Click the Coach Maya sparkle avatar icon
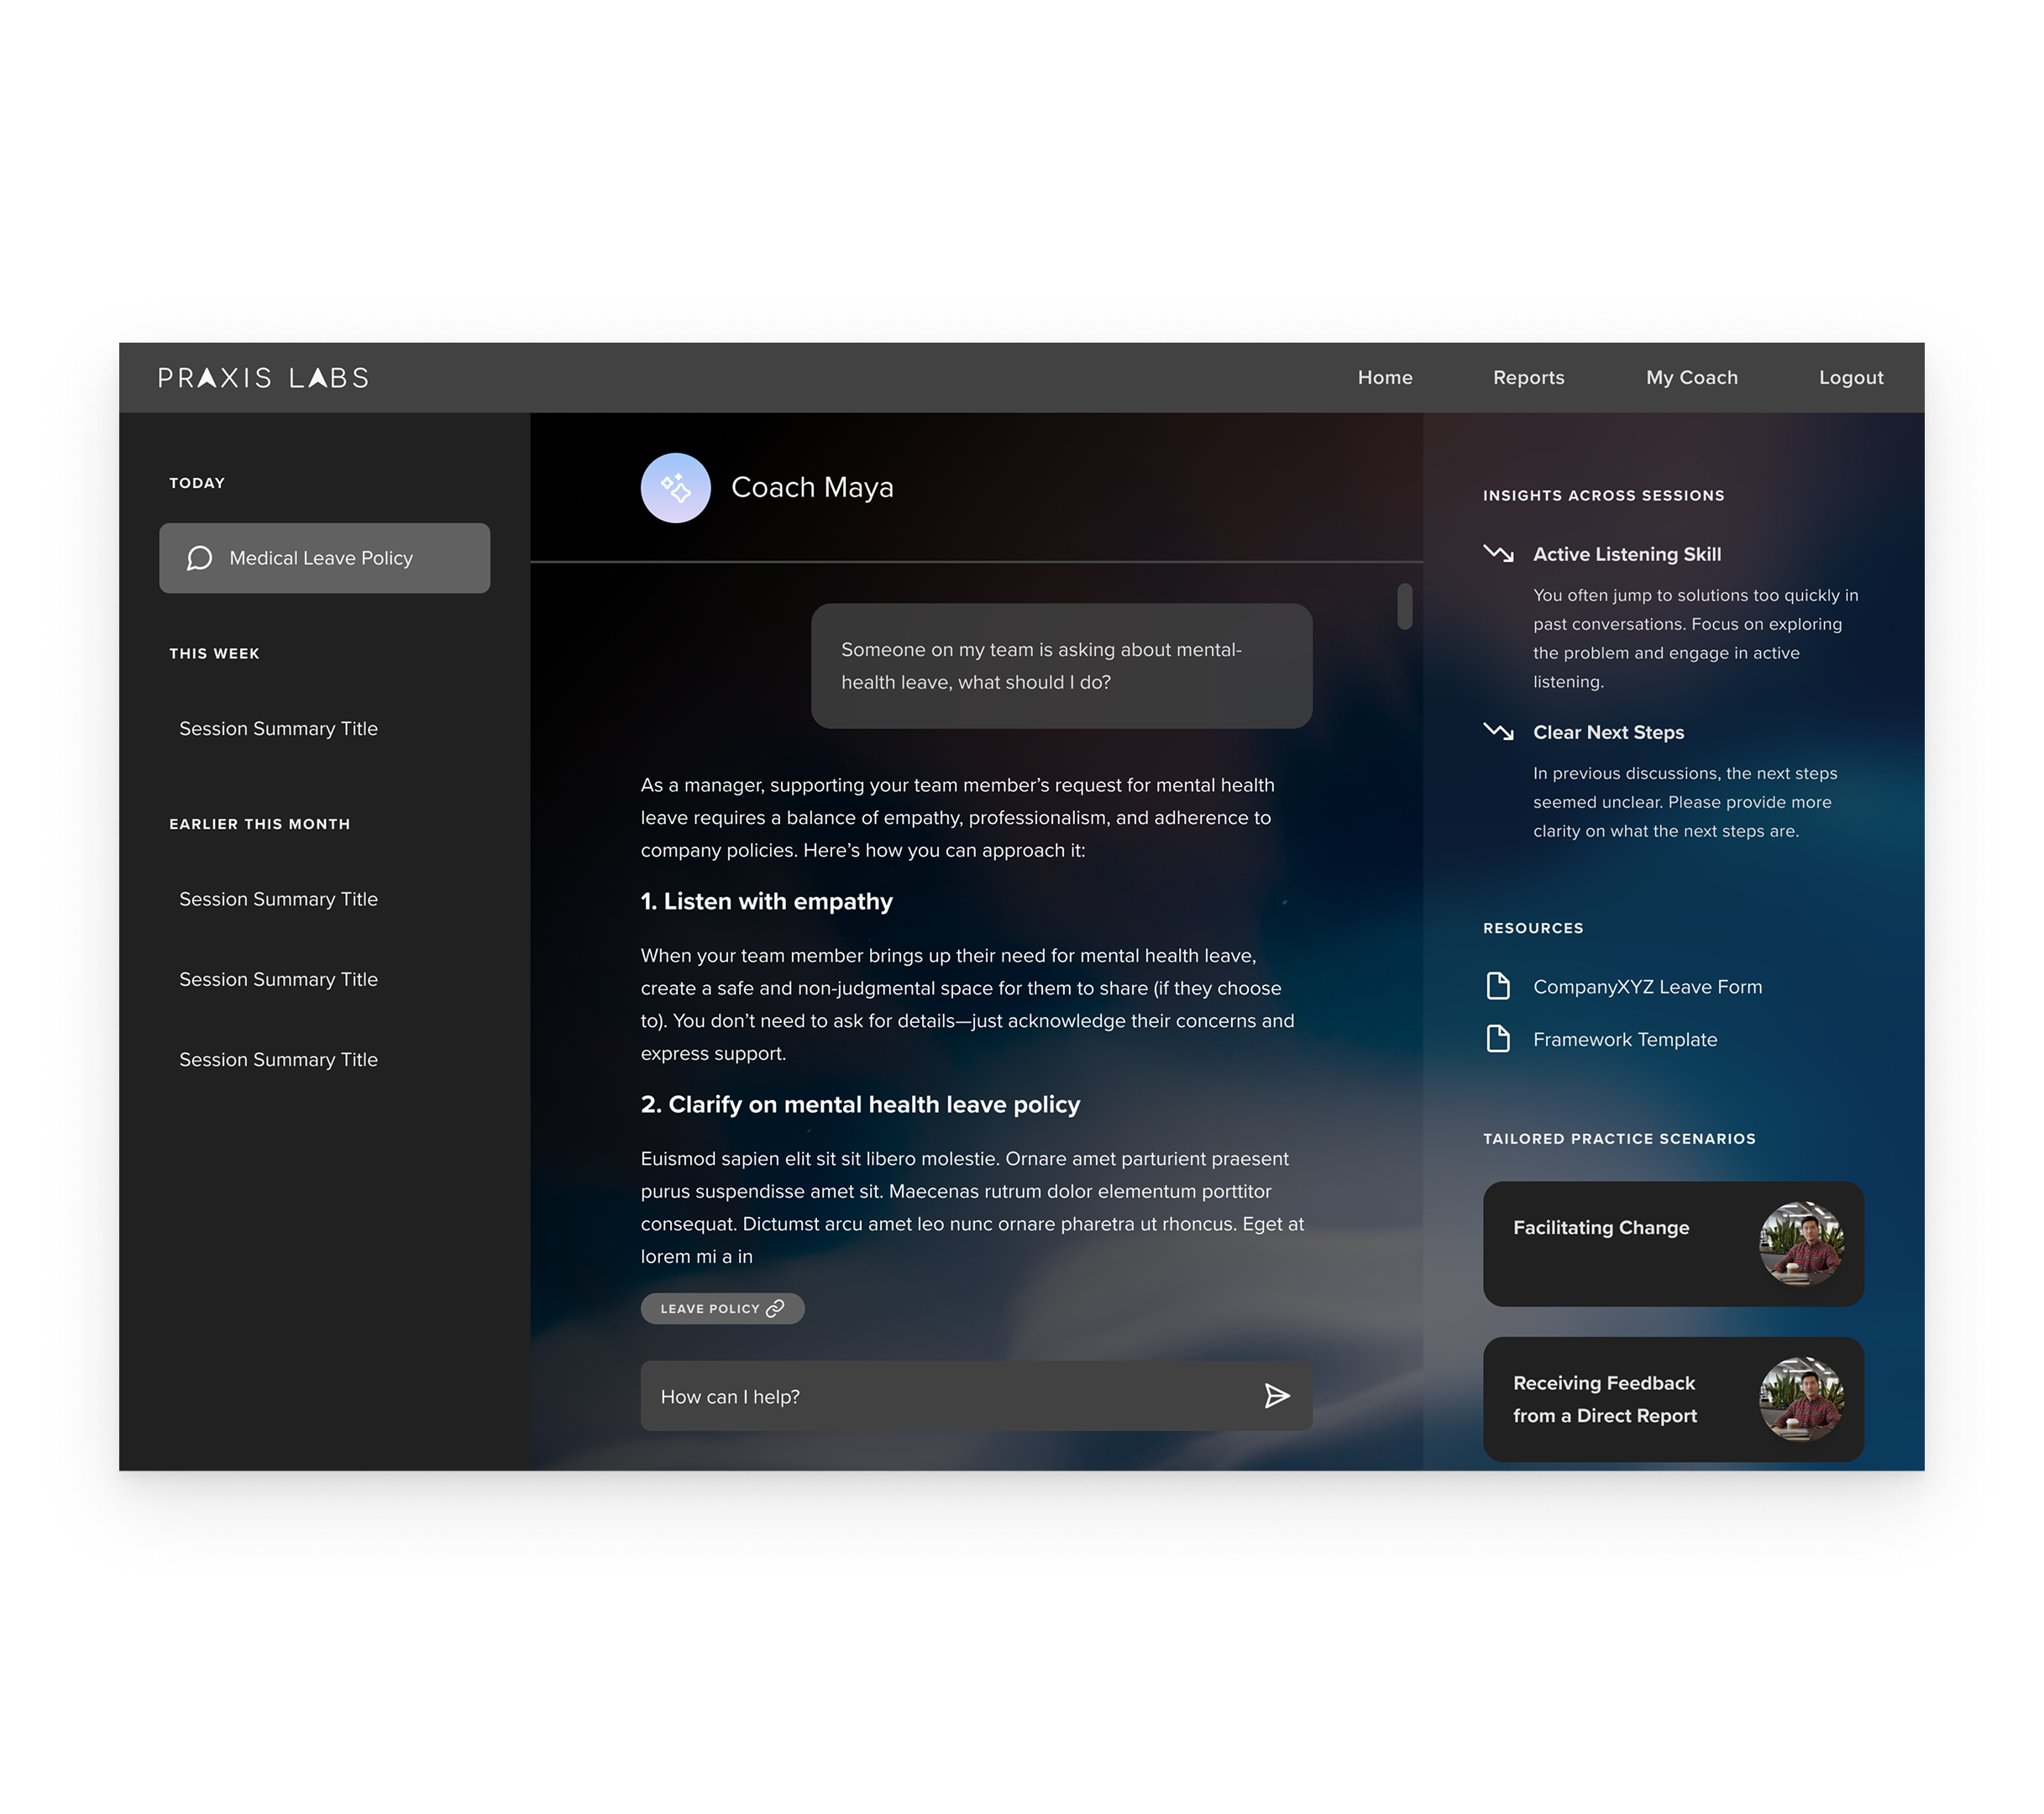The width and height of the screenshot is (2044, 1814). tap(675, 488)
